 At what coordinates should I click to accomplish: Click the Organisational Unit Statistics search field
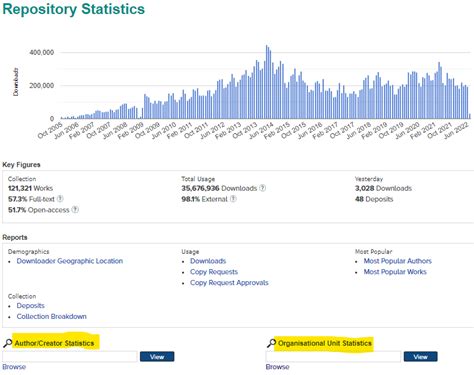click(333, 356)
